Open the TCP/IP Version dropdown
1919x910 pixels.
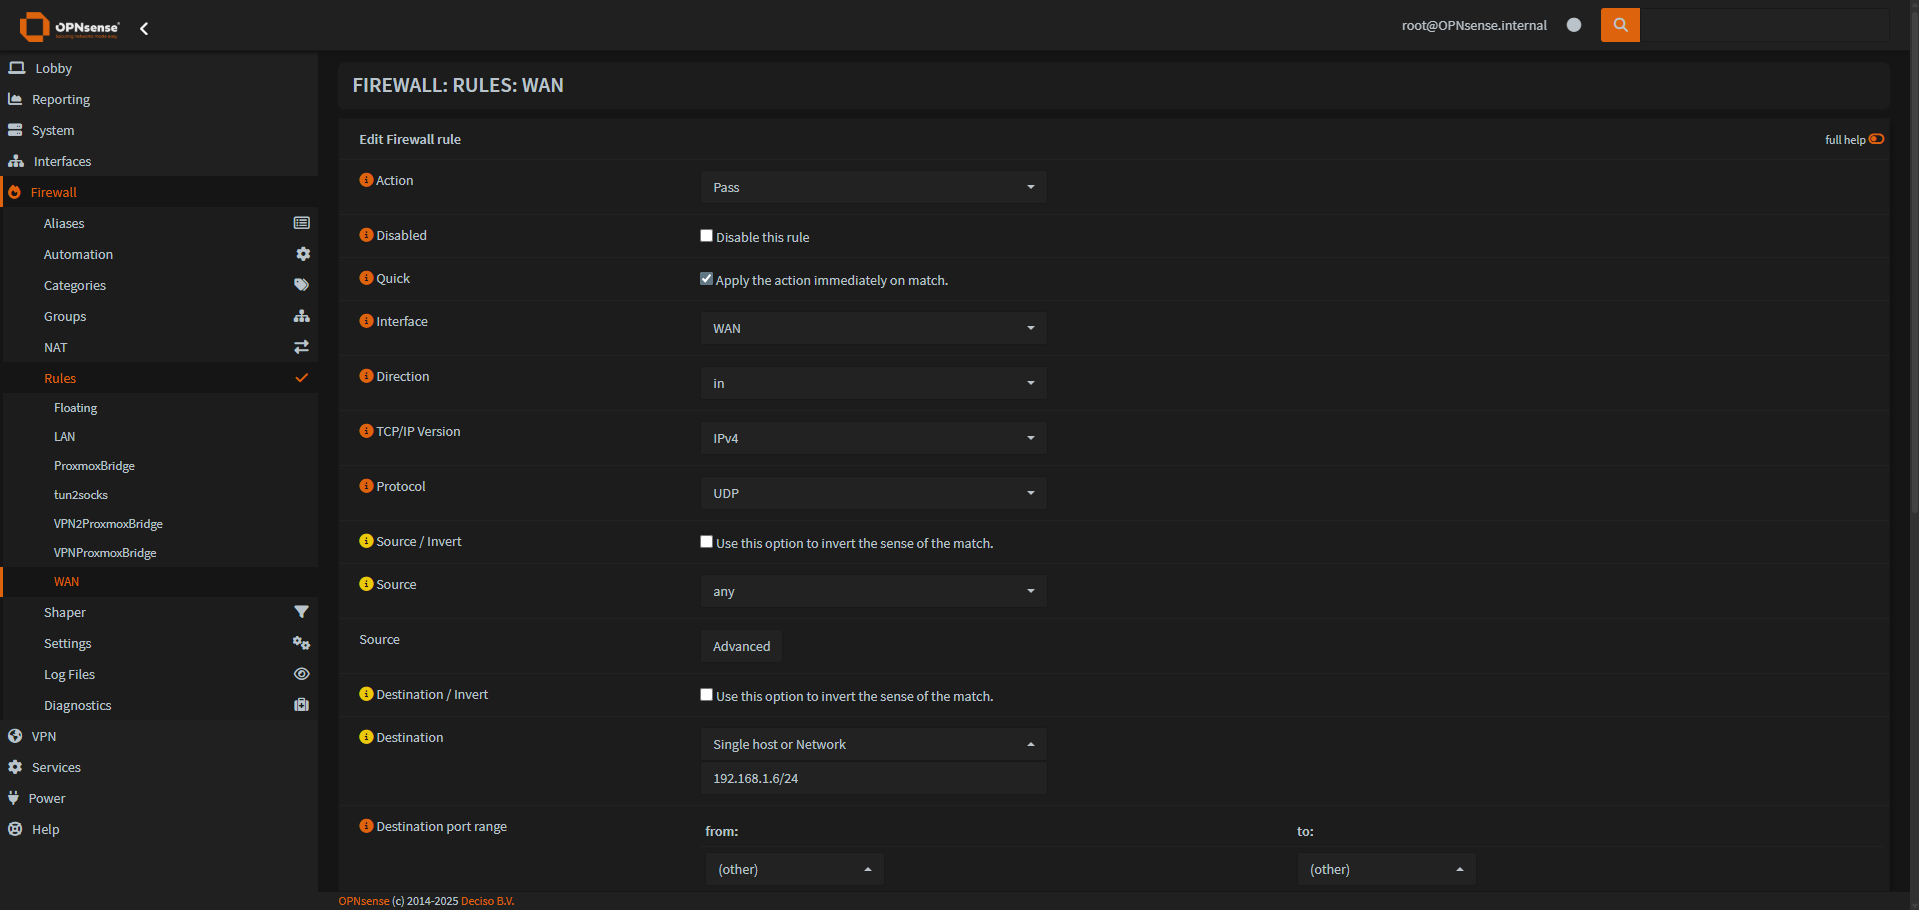[x=873, y=438]
